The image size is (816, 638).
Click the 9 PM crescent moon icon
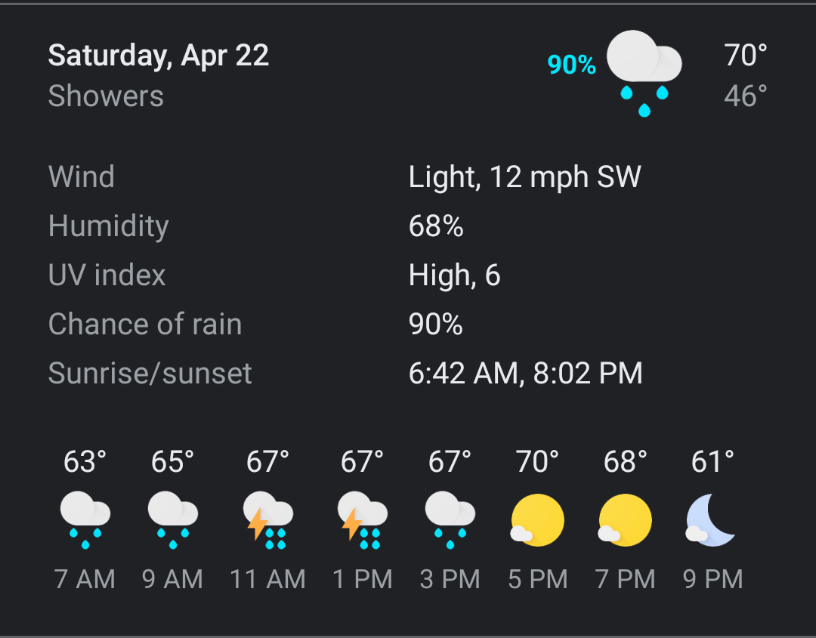point(711,520)
